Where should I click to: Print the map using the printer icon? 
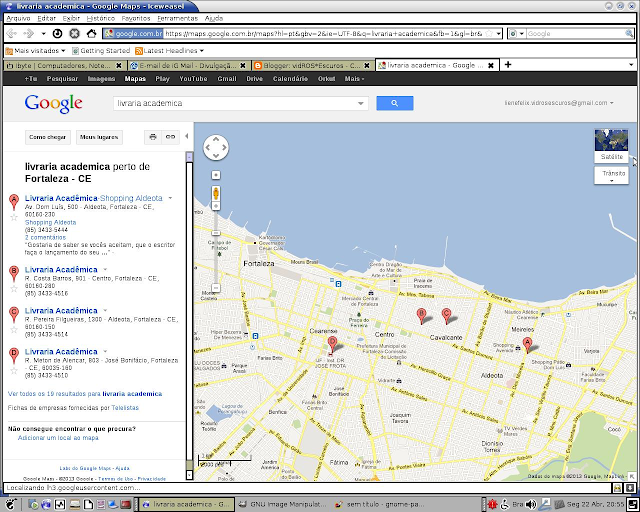153,137
